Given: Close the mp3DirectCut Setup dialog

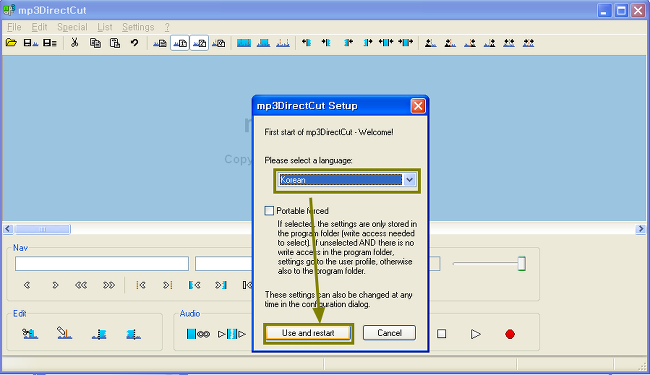Looking at the screenshot, I should (x=418, y=106).
